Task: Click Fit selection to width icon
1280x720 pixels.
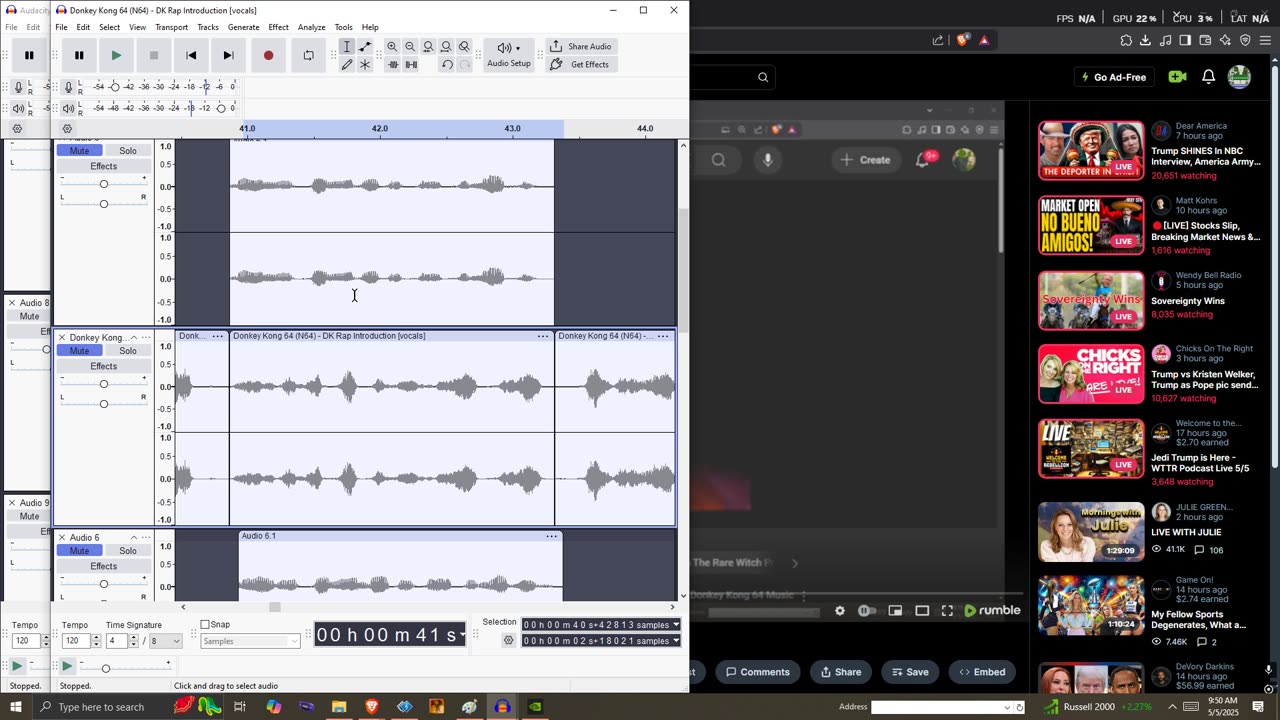Action: 428,47
